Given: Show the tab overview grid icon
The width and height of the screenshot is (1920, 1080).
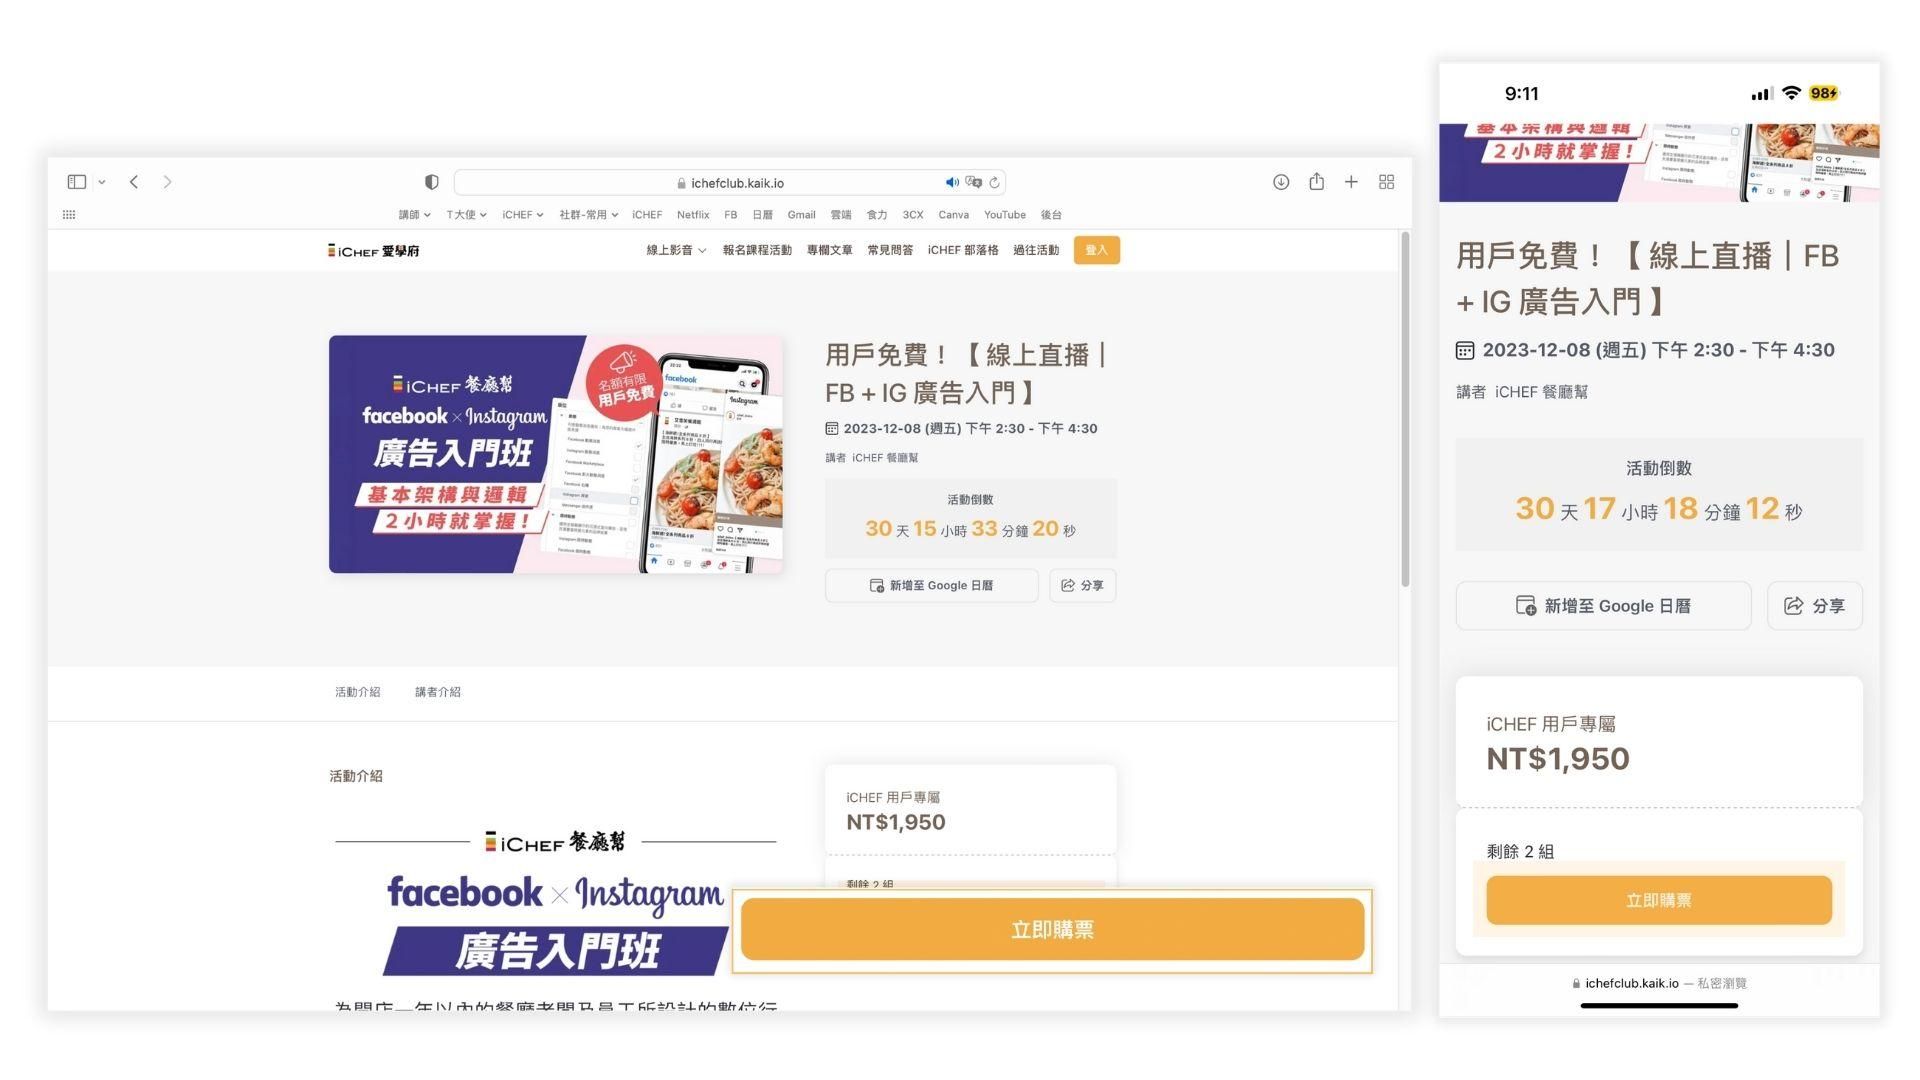Looking at the screenshot, I should point(1386,182).
